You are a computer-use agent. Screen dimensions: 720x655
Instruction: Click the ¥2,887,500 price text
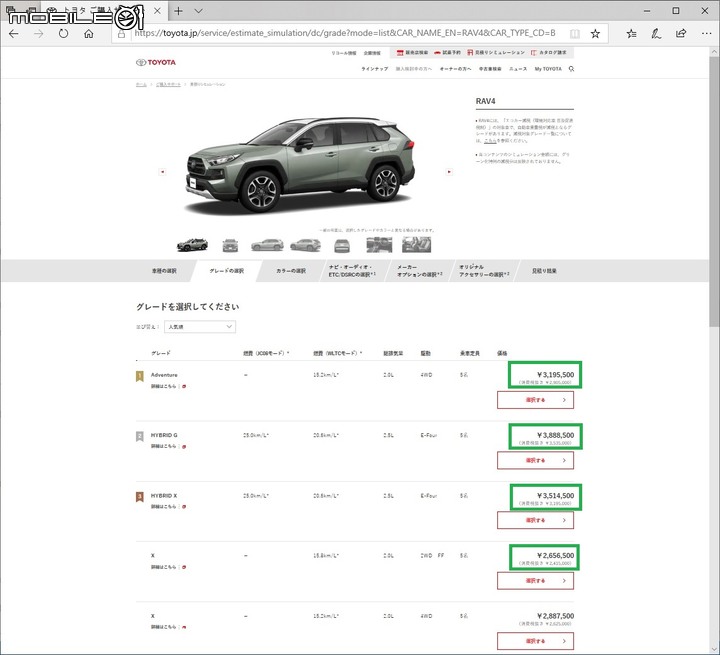[x=555, y=616]
